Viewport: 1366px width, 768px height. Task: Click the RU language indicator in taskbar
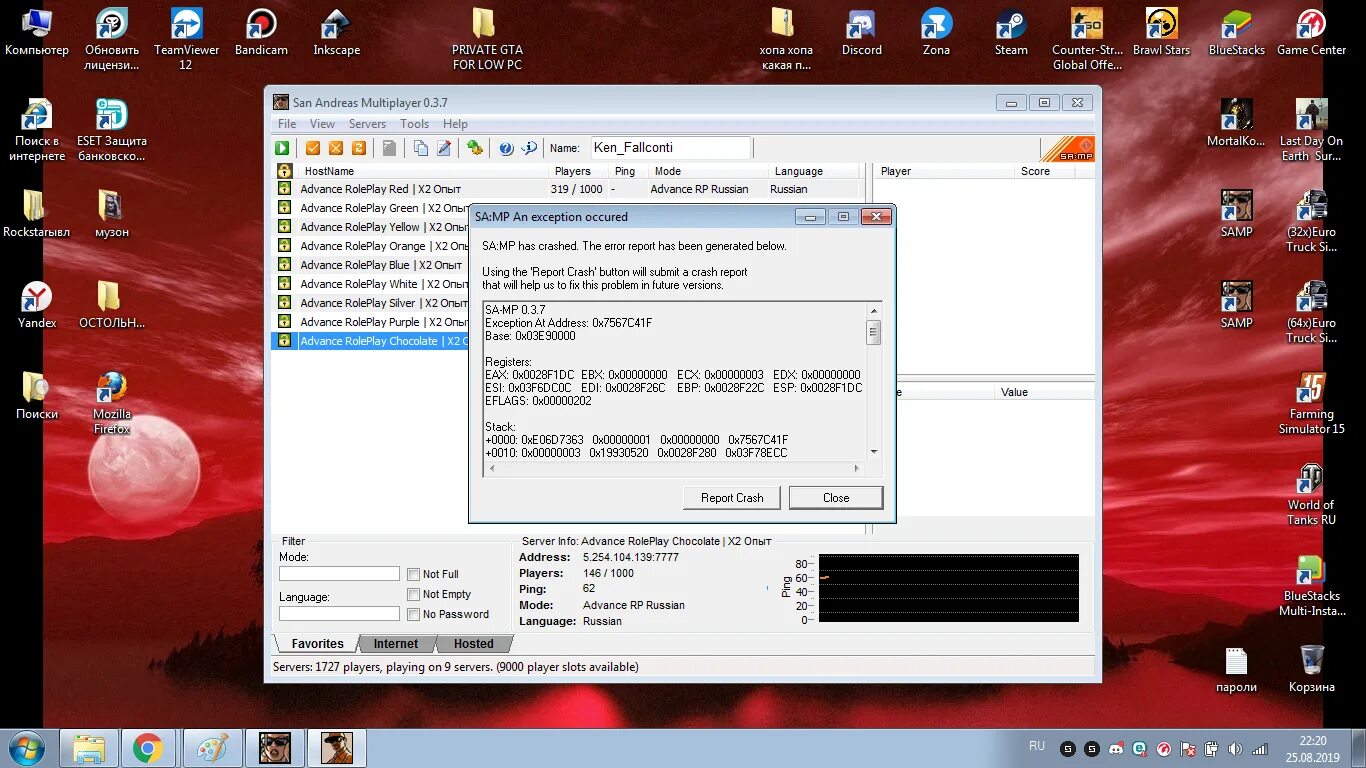click(x=1037, y=746)
